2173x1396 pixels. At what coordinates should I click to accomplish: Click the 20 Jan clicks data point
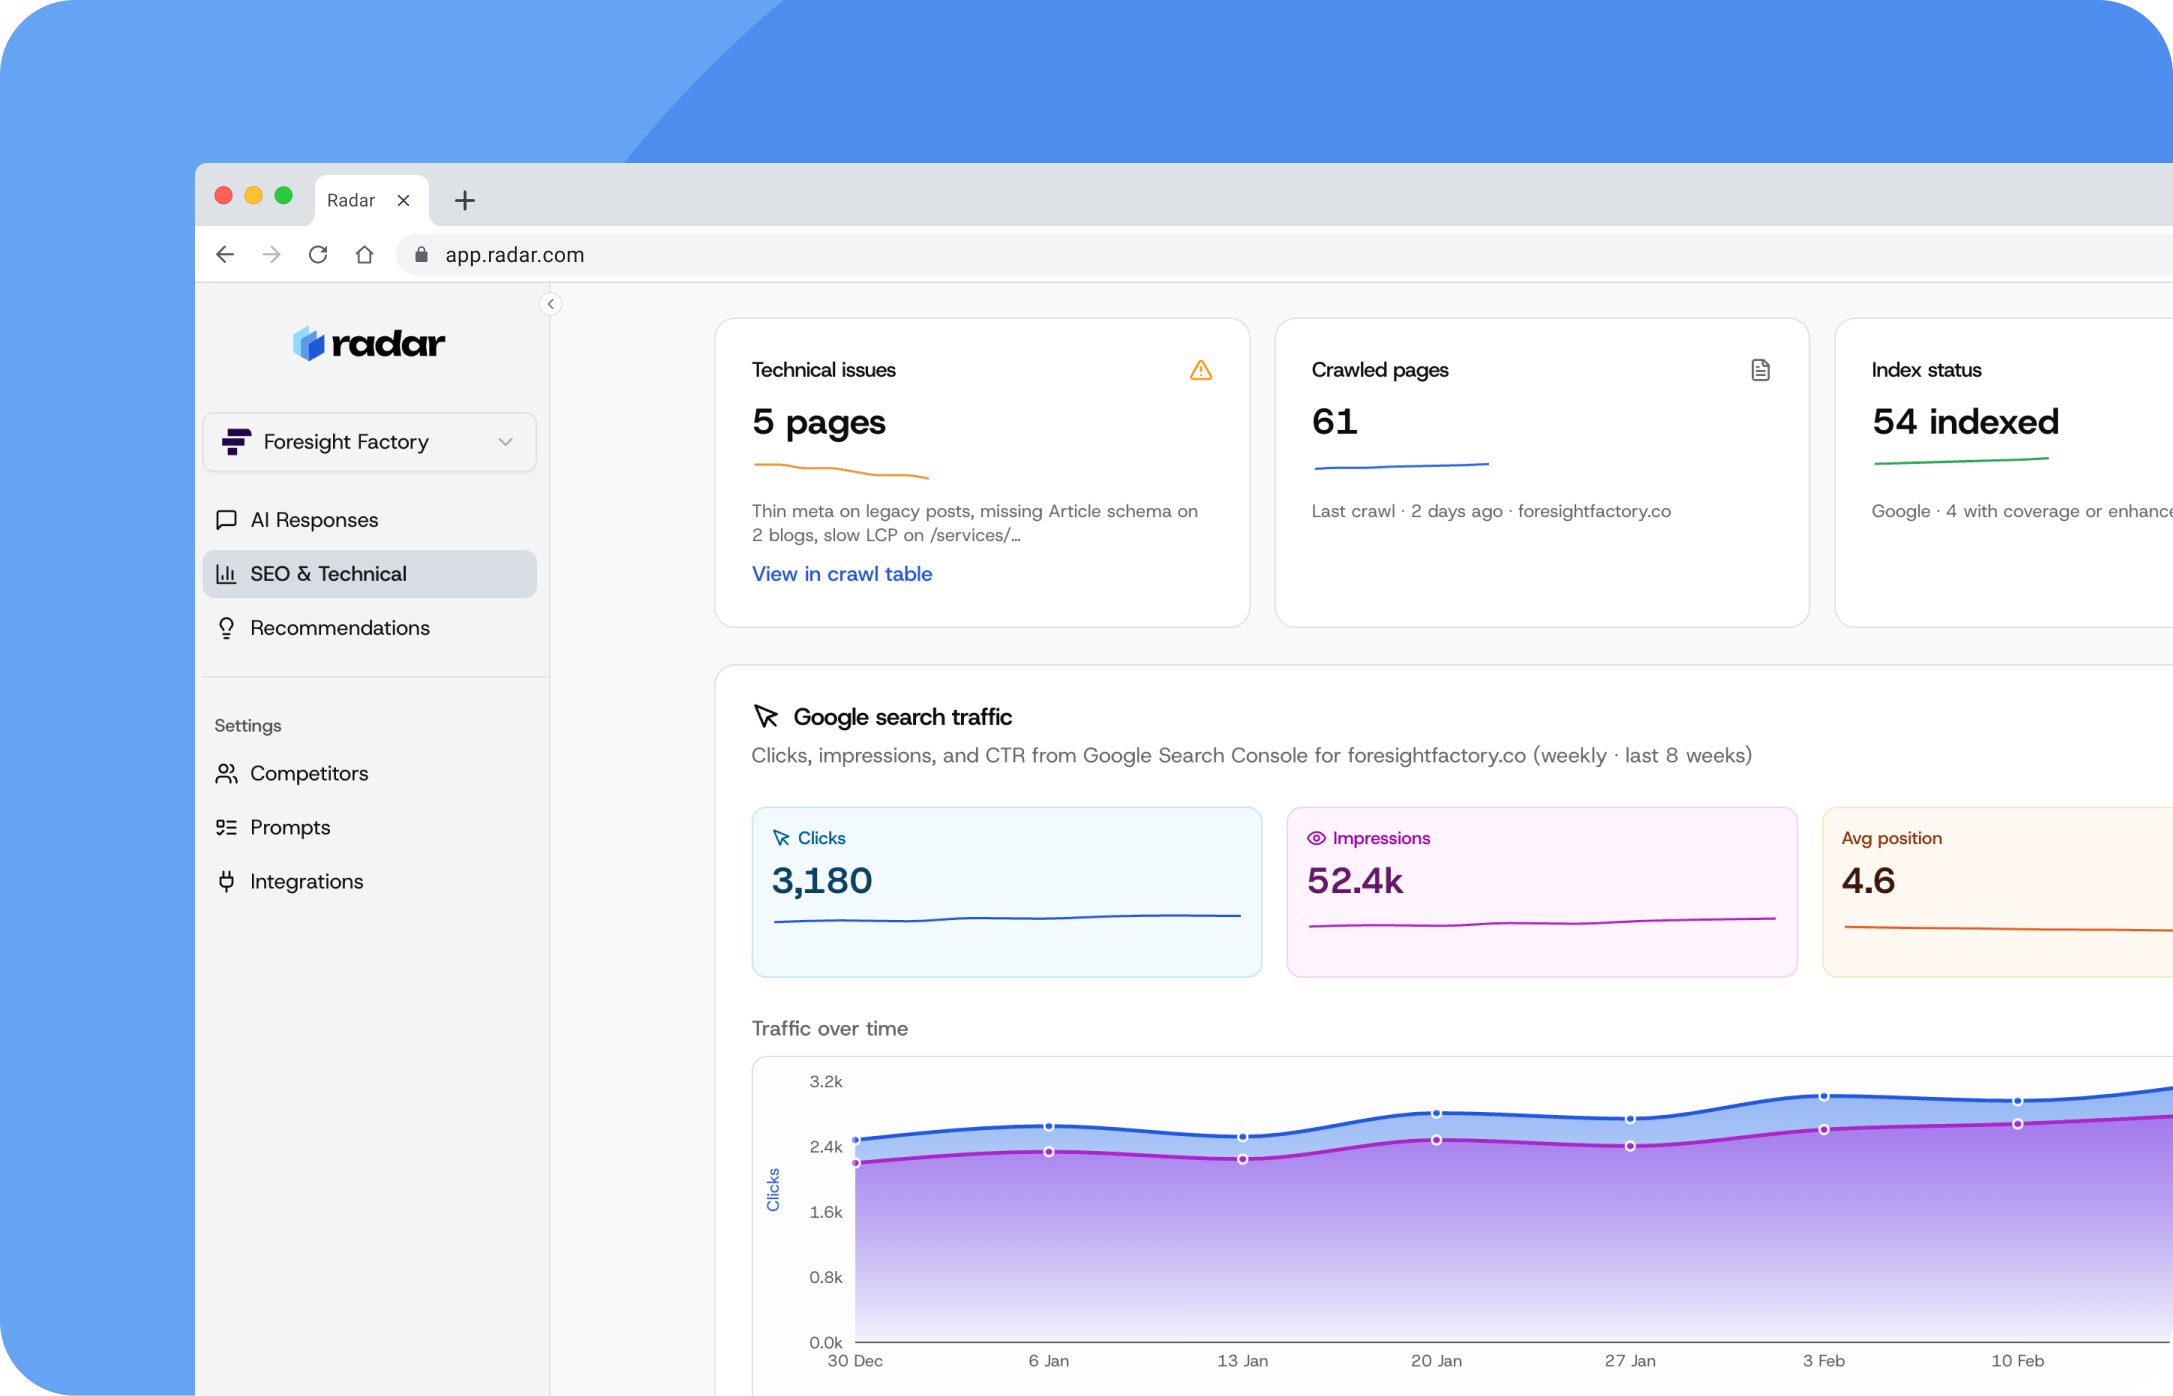point(1436,1113)
